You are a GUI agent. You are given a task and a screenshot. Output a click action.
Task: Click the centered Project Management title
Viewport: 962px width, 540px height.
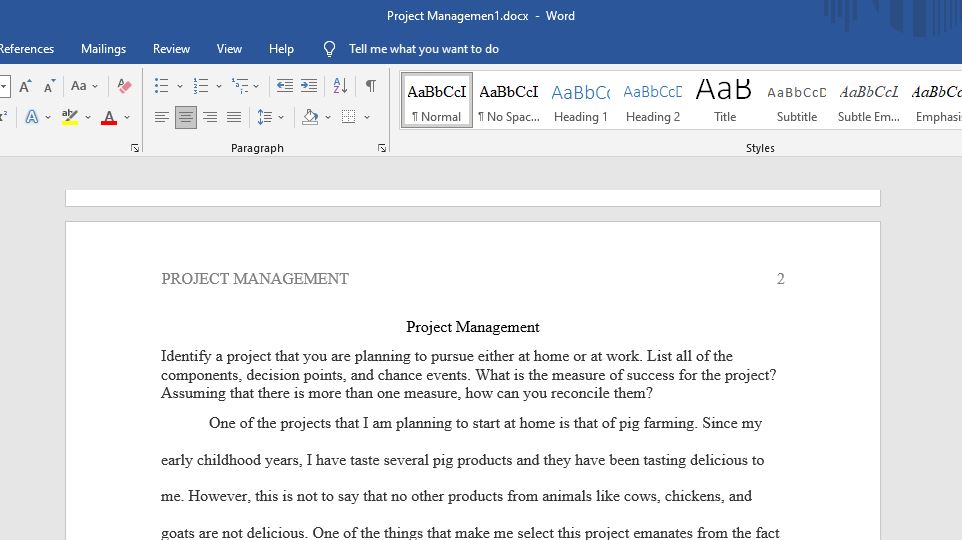pos(472,327)
